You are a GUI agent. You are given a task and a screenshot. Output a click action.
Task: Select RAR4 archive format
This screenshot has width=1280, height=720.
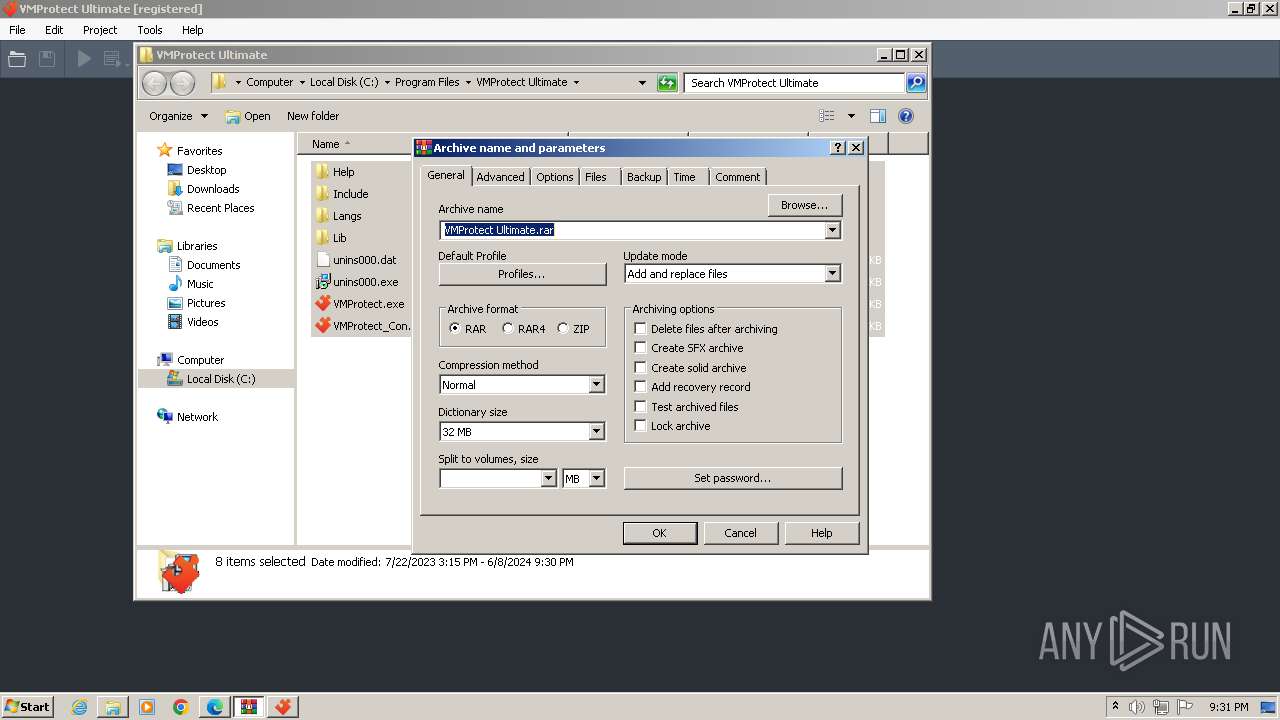point(508,329)
